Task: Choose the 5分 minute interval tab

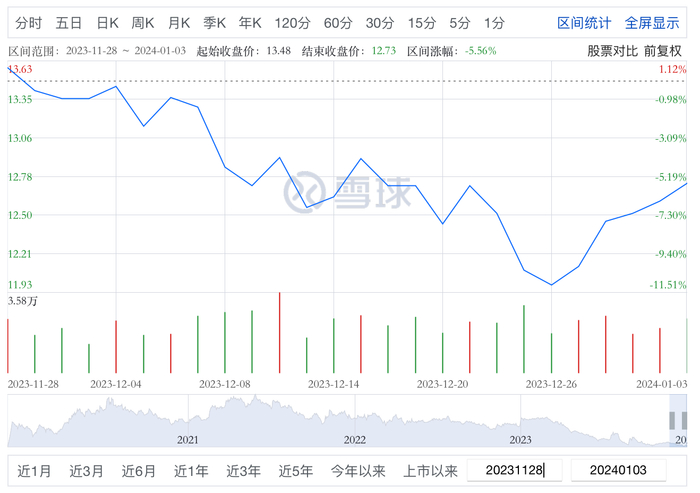Action: point(460,22)
